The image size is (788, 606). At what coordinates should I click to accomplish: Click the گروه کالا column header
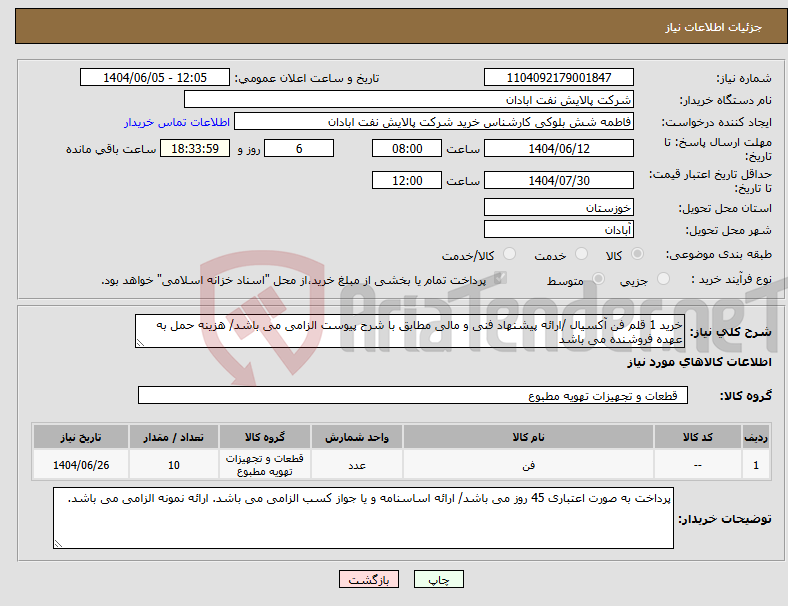point(265,437)
